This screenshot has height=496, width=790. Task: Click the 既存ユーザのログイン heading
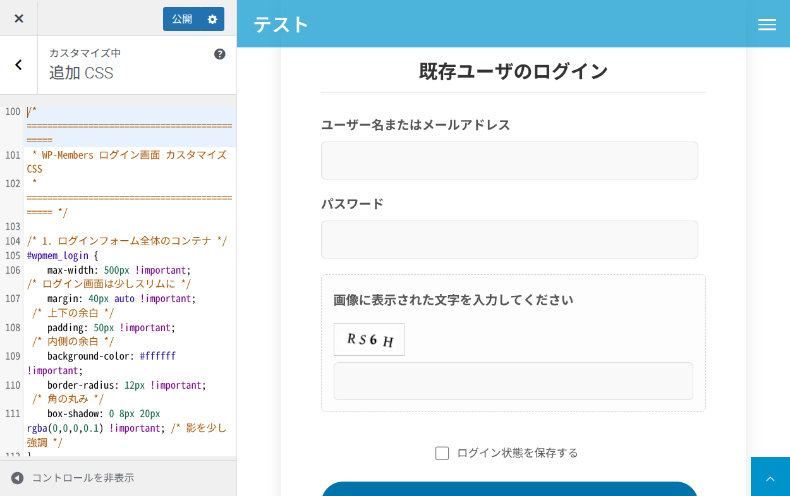(x=513, y=71)
